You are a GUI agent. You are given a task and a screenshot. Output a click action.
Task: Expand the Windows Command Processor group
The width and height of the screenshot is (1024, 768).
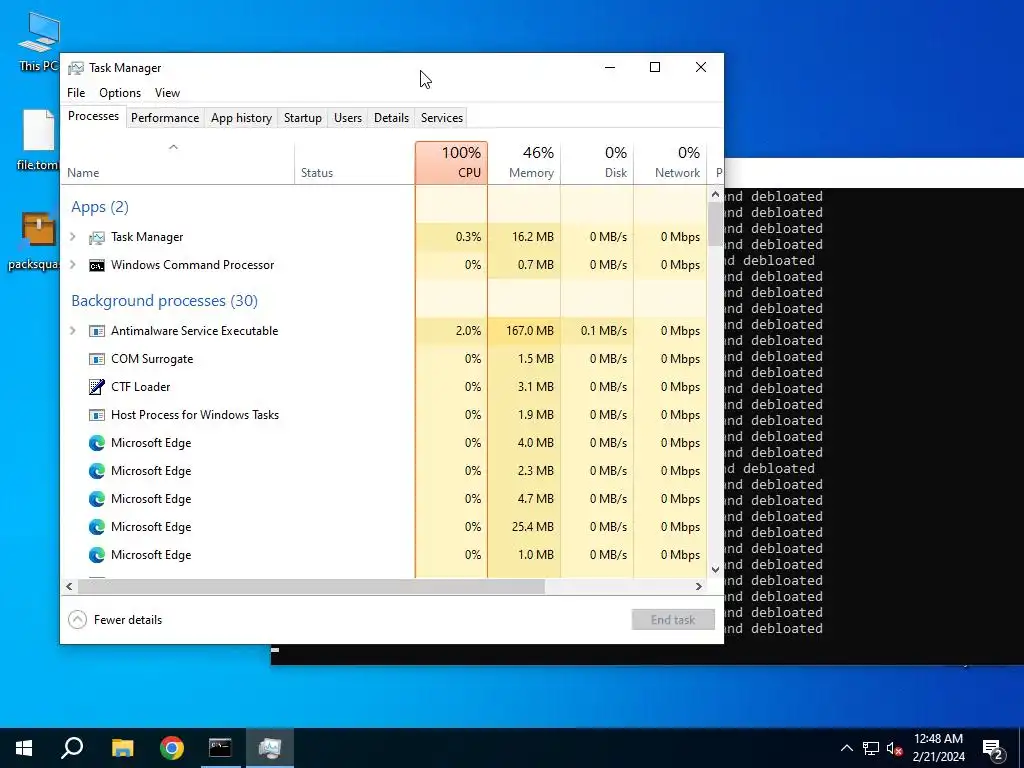(x=73, y=265)
